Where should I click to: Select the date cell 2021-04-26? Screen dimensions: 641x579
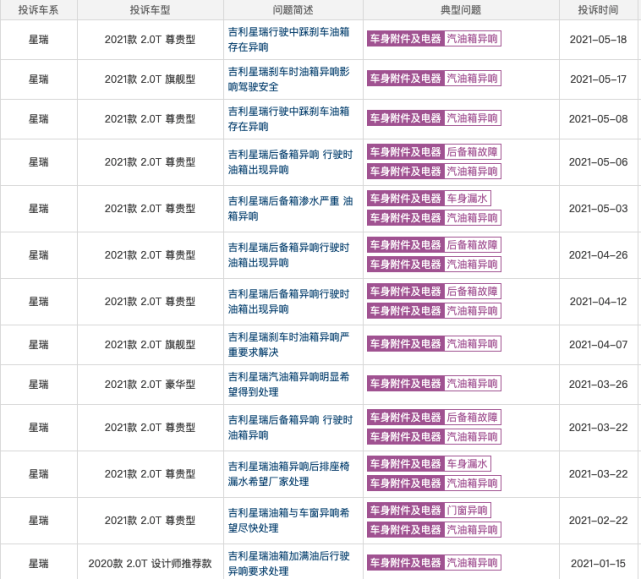click(x=598, y=255)
